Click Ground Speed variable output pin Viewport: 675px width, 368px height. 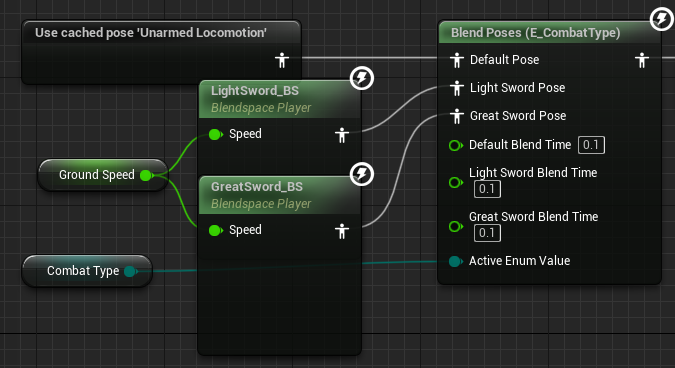pyautogui.click(x=146, y=175)
